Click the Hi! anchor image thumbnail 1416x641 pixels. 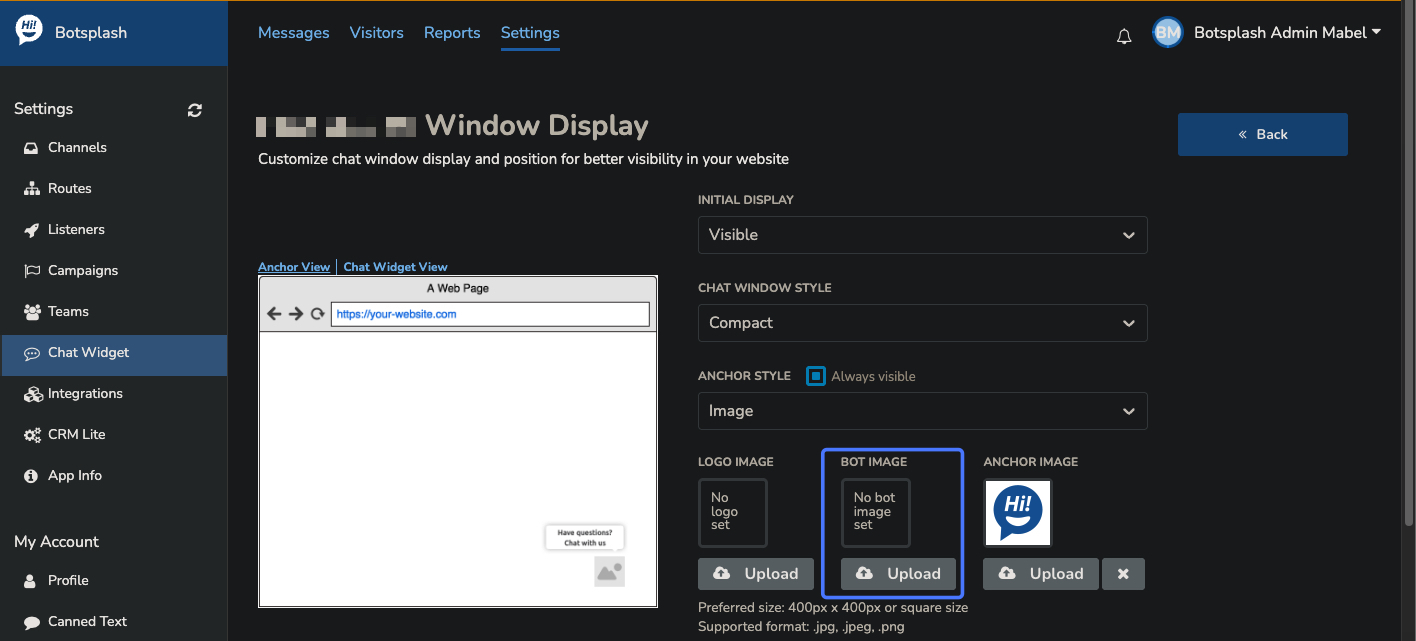tap(1018, 513)
